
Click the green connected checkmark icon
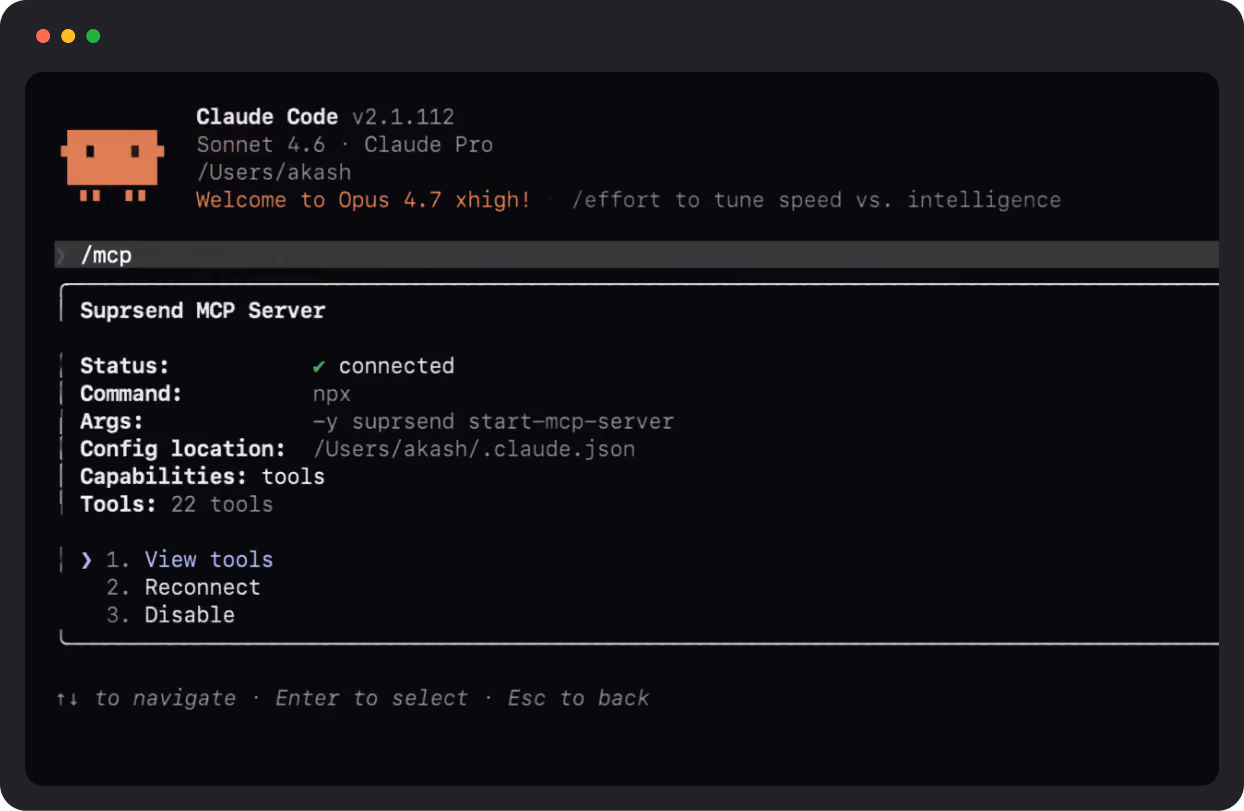(x=319, y=366)
